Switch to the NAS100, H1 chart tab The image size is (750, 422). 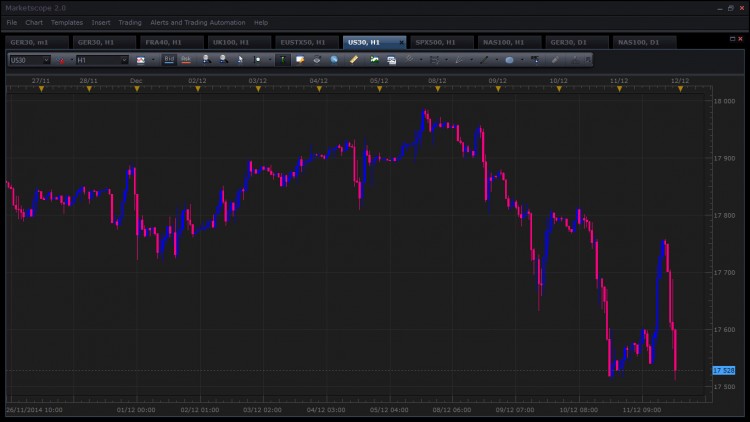tap(509, 43)
